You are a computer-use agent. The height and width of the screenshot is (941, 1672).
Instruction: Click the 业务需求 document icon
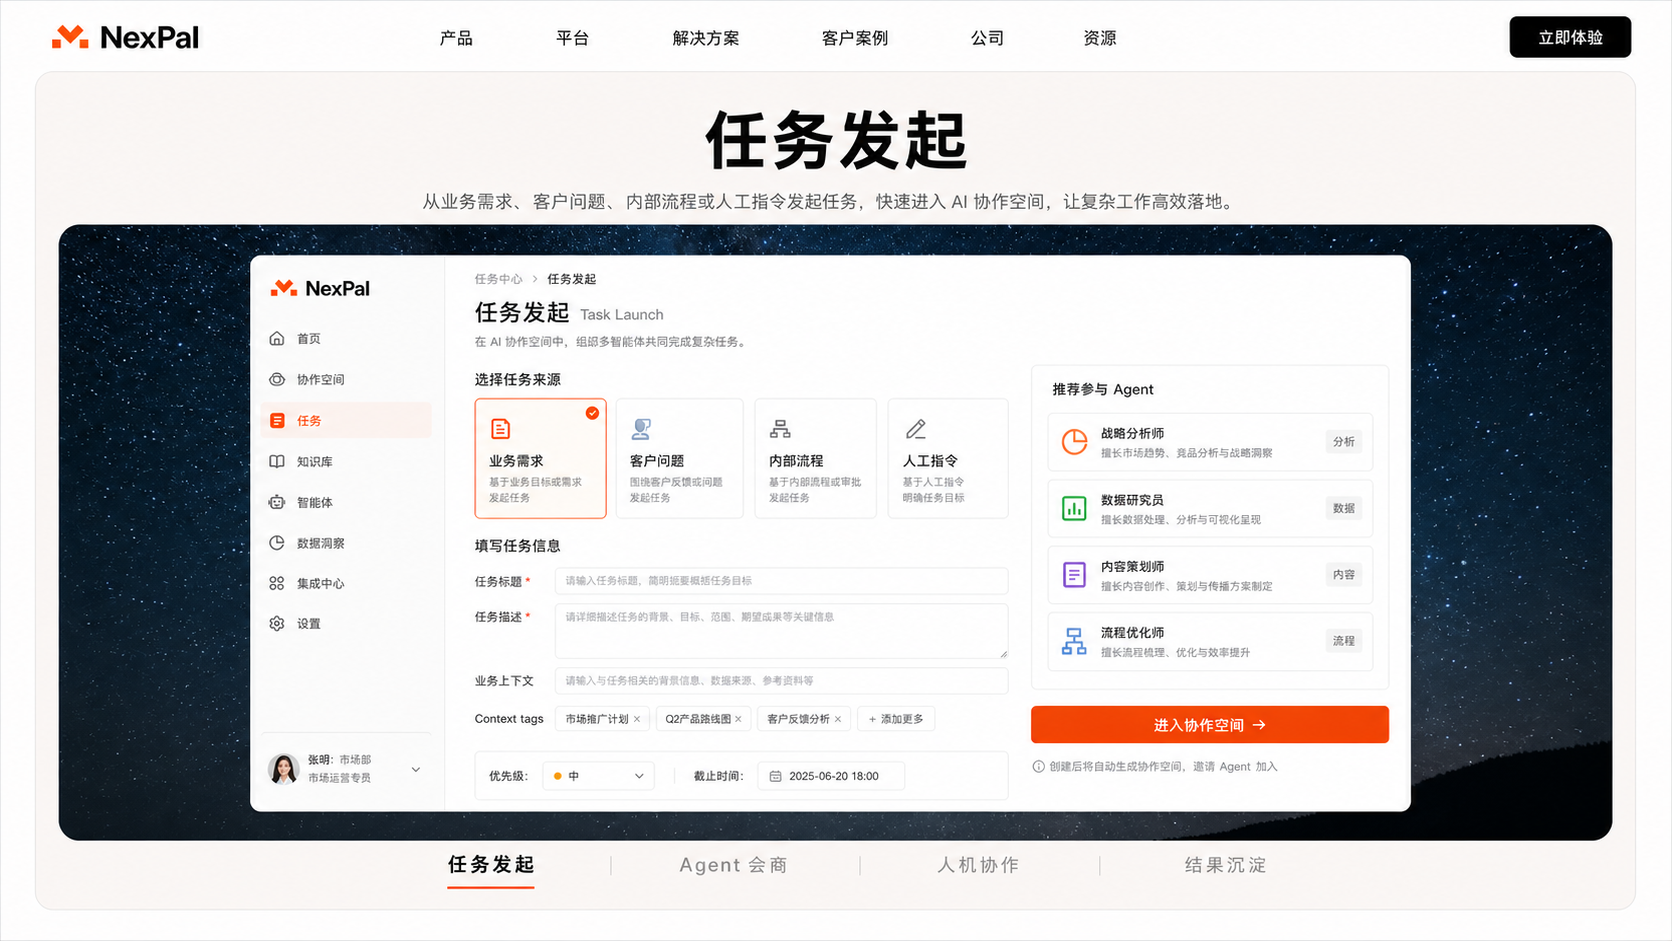(501, 429)
